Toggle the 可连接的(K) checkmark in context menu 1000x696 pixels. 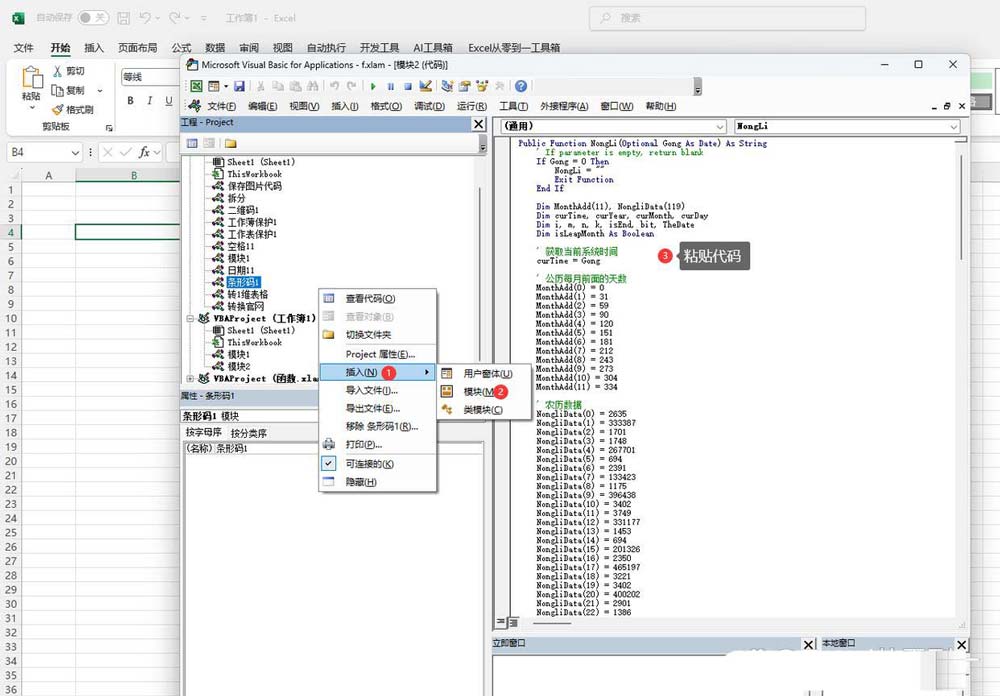point(328,463)
